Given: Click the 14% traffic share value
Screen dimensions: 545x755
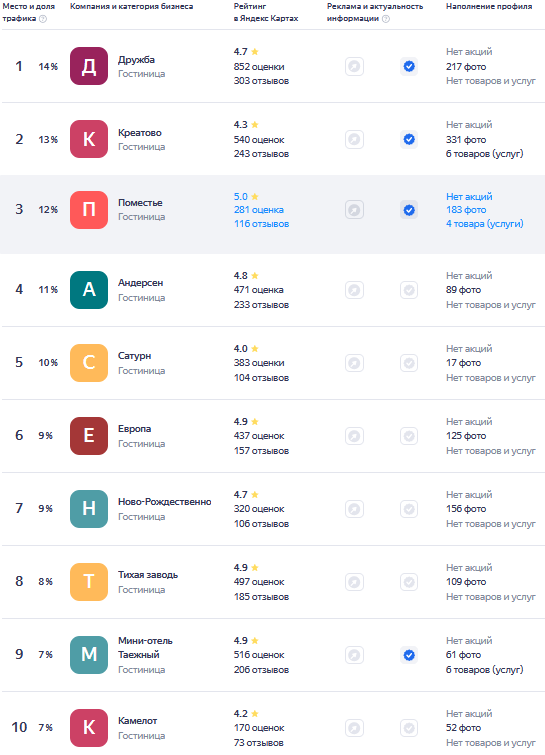Looking at the screenshot, I should point(48,66).
